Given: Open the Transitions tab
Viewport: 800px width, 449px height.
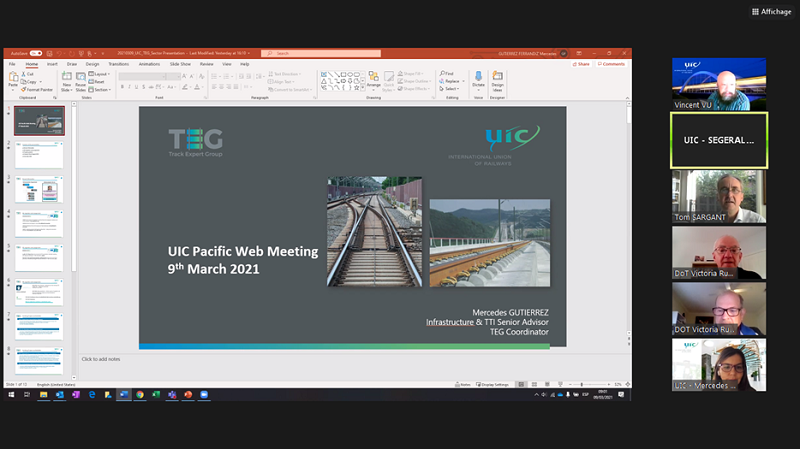Looking at the screenshot, I should pyautogui.click(x=118, y=64).
